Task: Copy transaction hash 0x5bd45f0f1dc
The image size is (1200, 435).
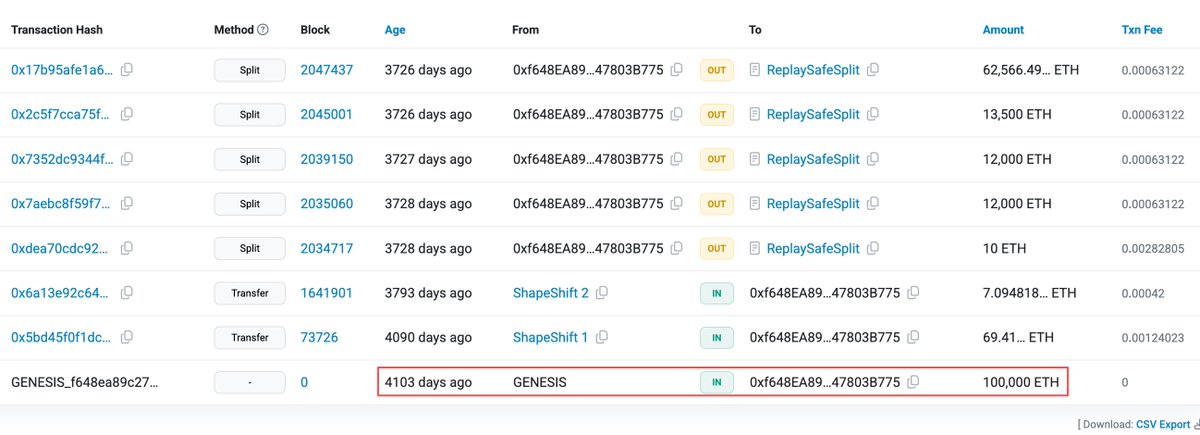Action: pos(127,337)
